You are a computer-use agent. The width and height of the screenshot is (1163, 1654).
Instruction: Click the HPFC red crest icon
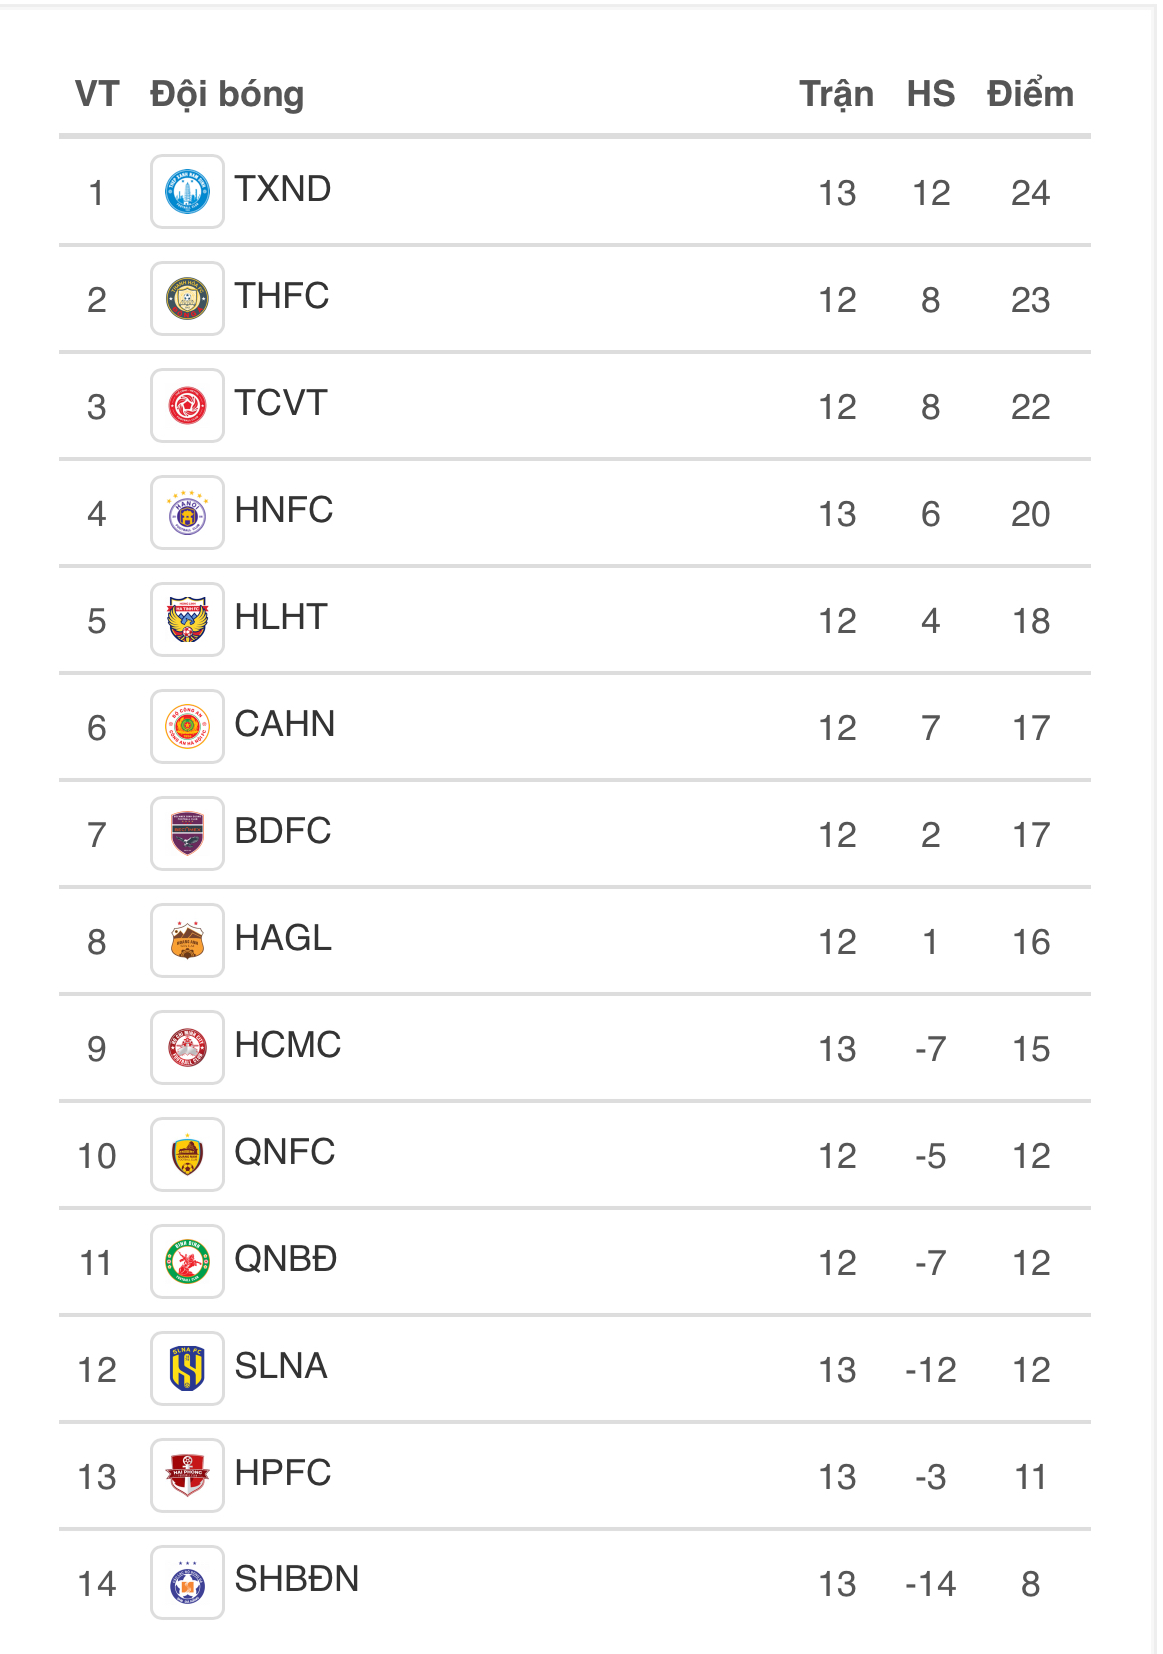(187, 1476)
